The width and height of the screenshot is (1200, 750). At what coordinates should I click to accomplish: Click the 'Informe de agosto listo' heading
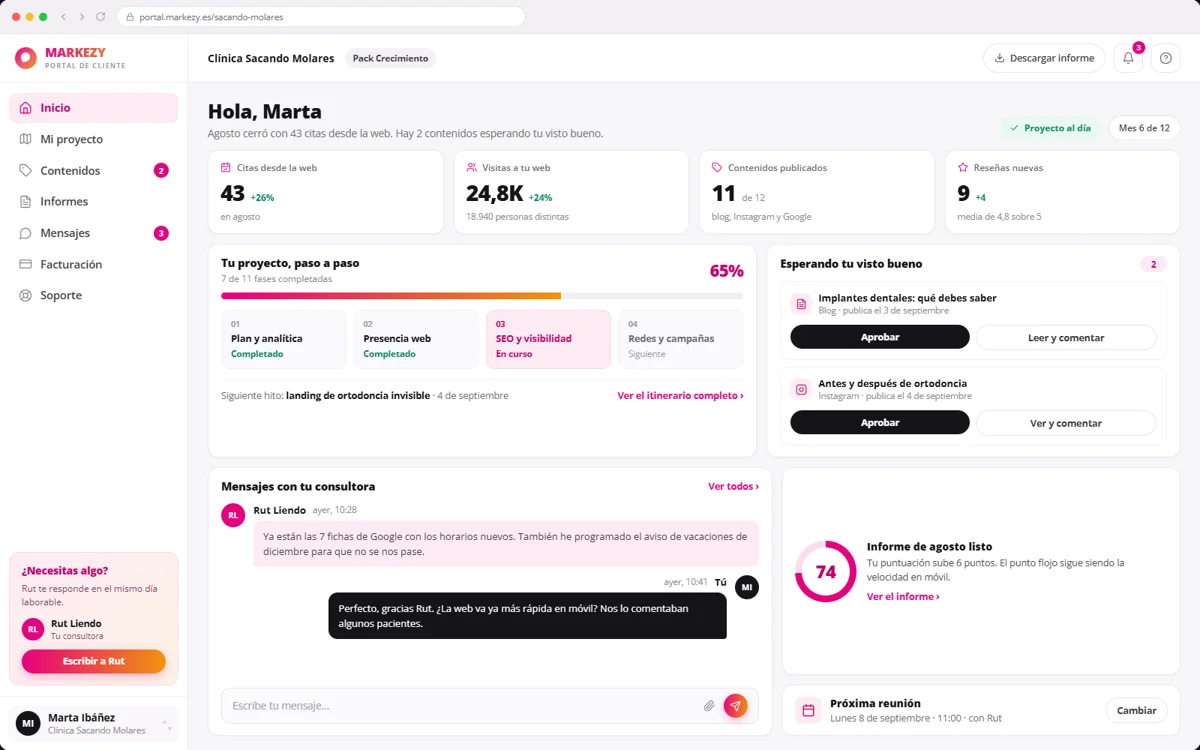[x=930, y=547]
